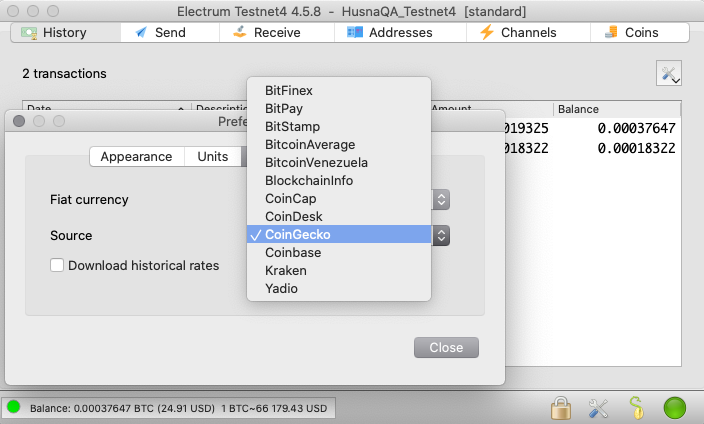Choose BlockchainInfo as source
This screenshot has width=704, height=424.
coord(339,181)
